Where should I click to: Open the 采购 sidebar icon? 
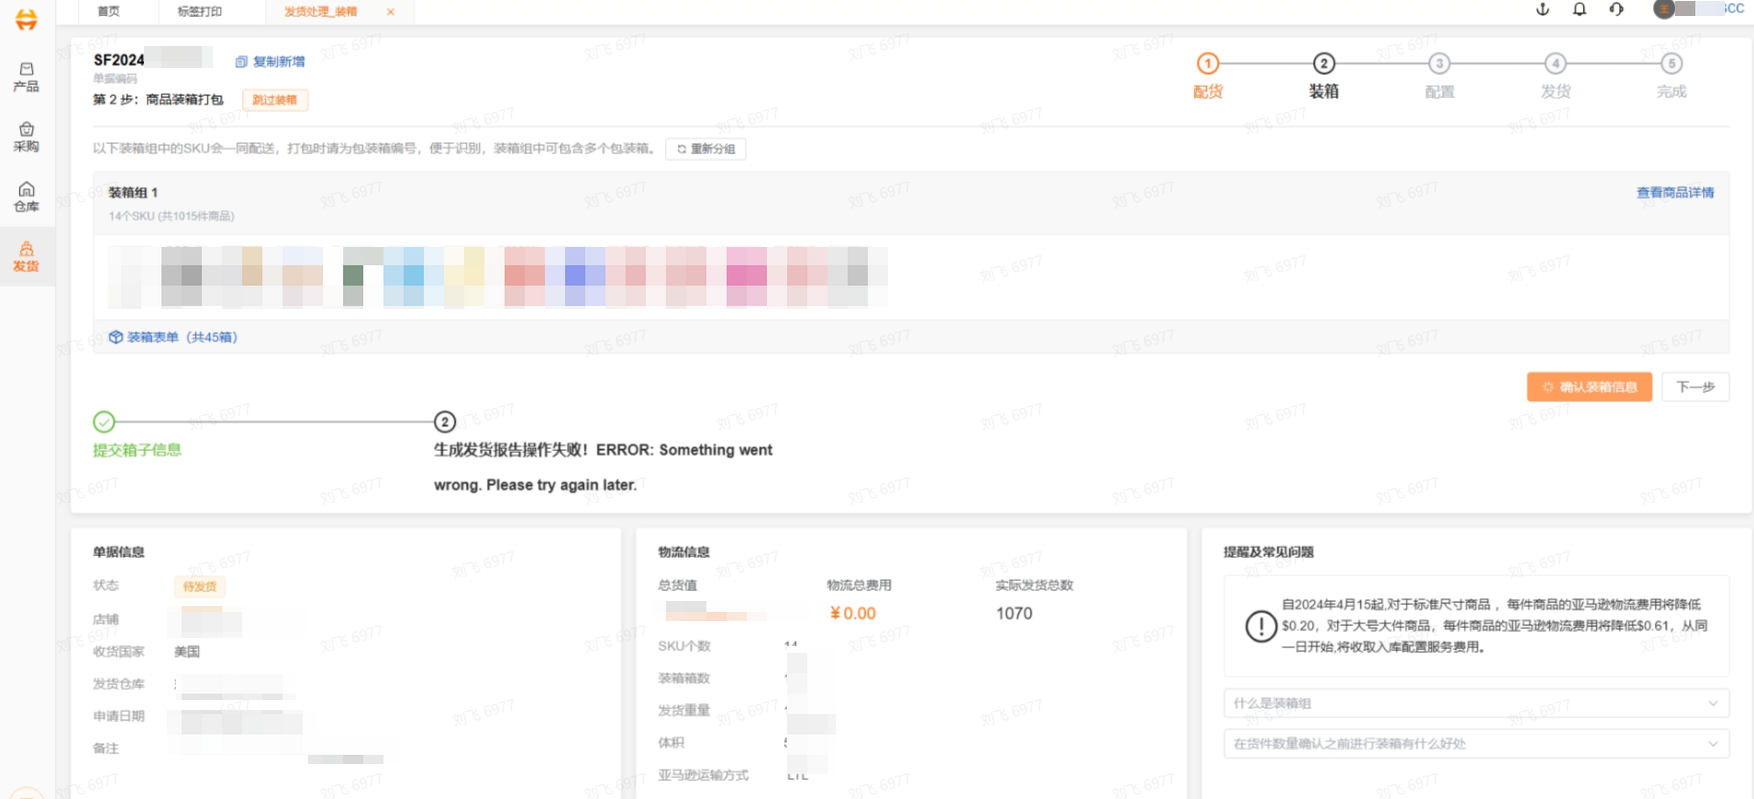tap(26, 137)
